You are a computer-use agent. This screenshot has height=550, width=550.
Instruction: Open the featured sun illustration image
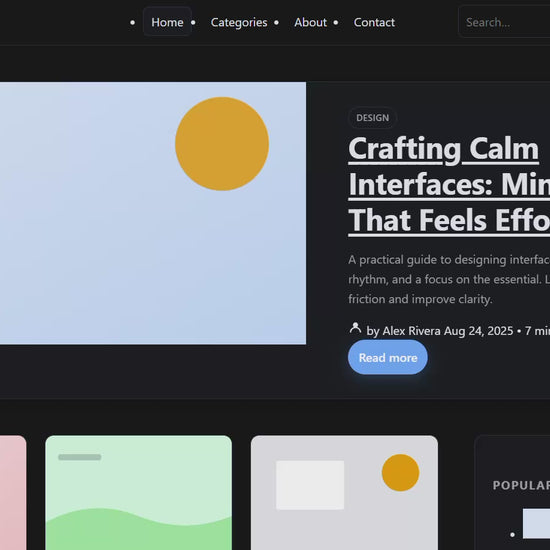coord(153,213)
